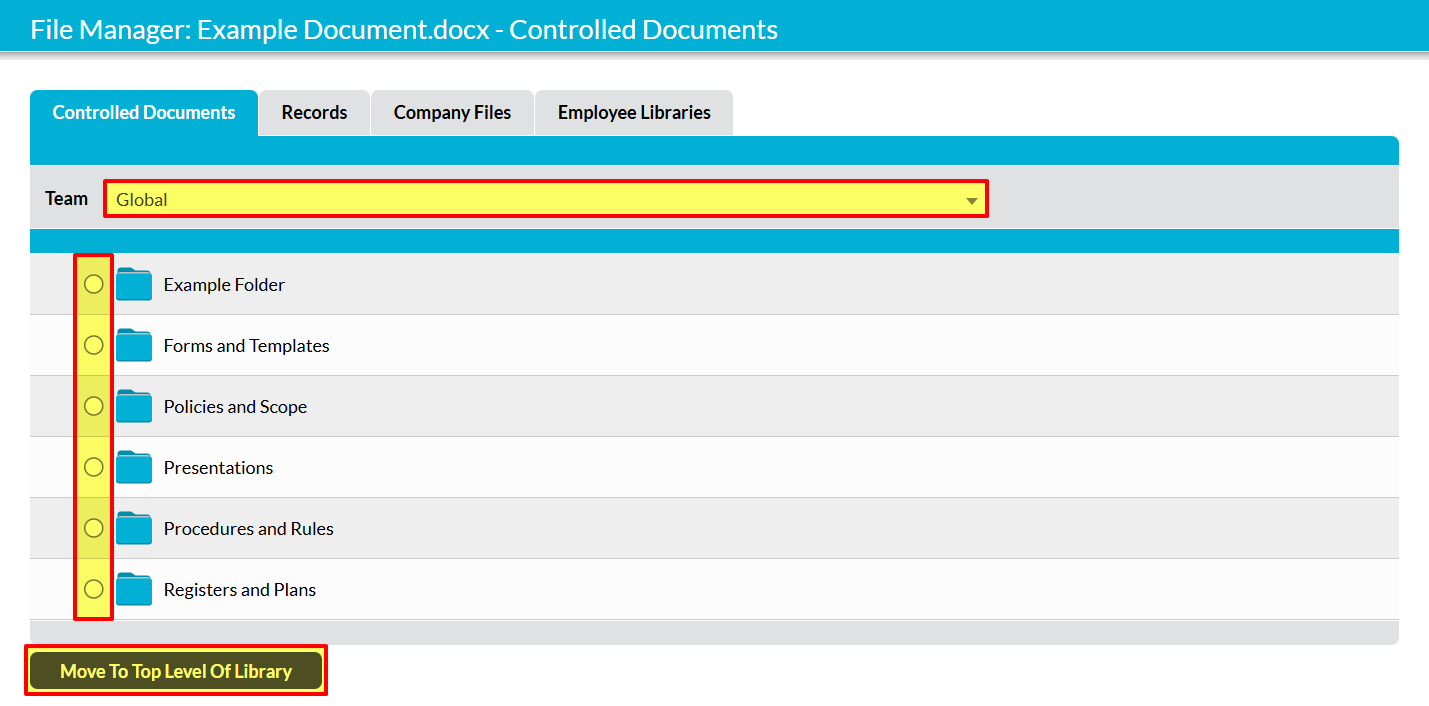Click the Registers and Plans folder icon
The height and width of the screenshot is (706, 1429).
point(134,590)
